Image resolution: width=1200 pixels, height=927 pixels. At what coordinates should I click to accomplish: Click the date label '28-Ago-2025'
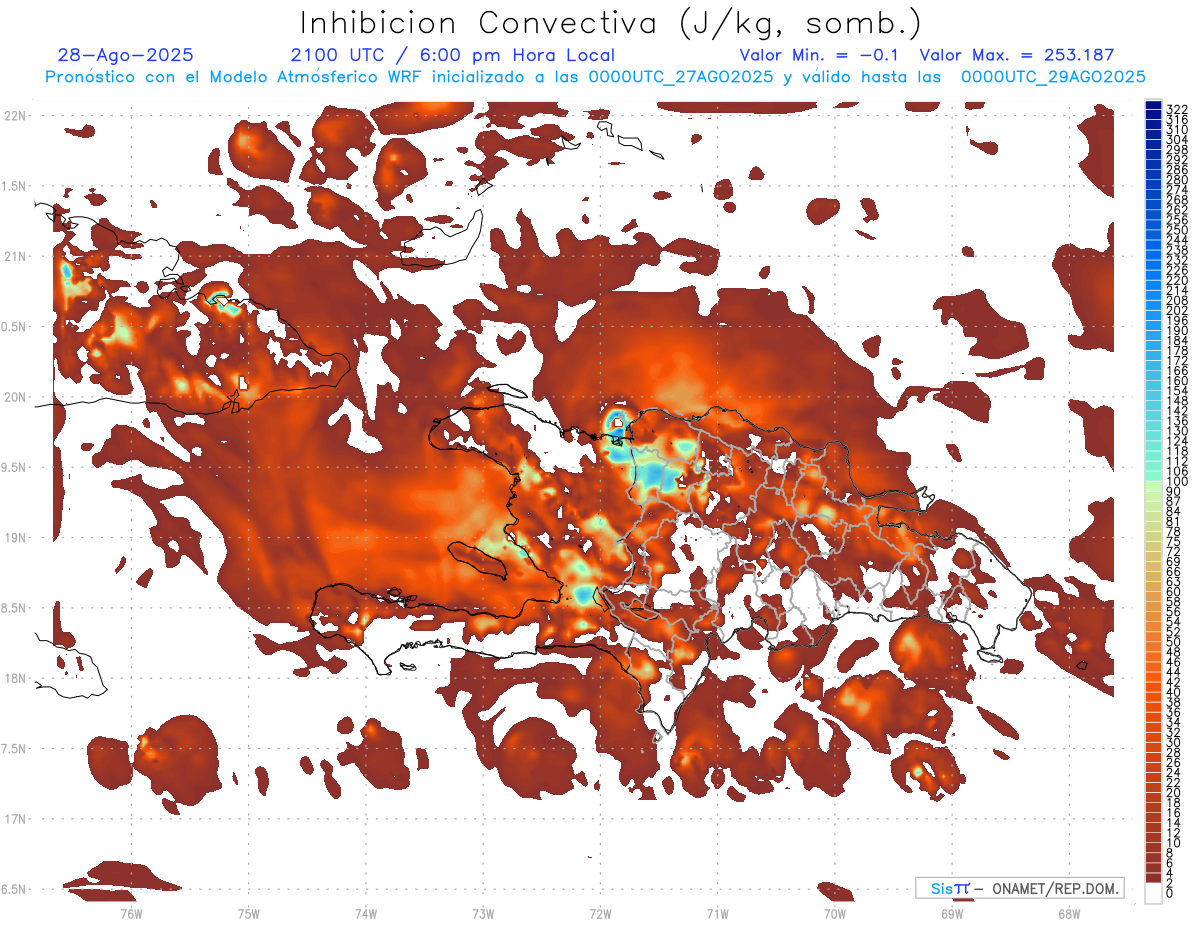click(x=126, y=55)
